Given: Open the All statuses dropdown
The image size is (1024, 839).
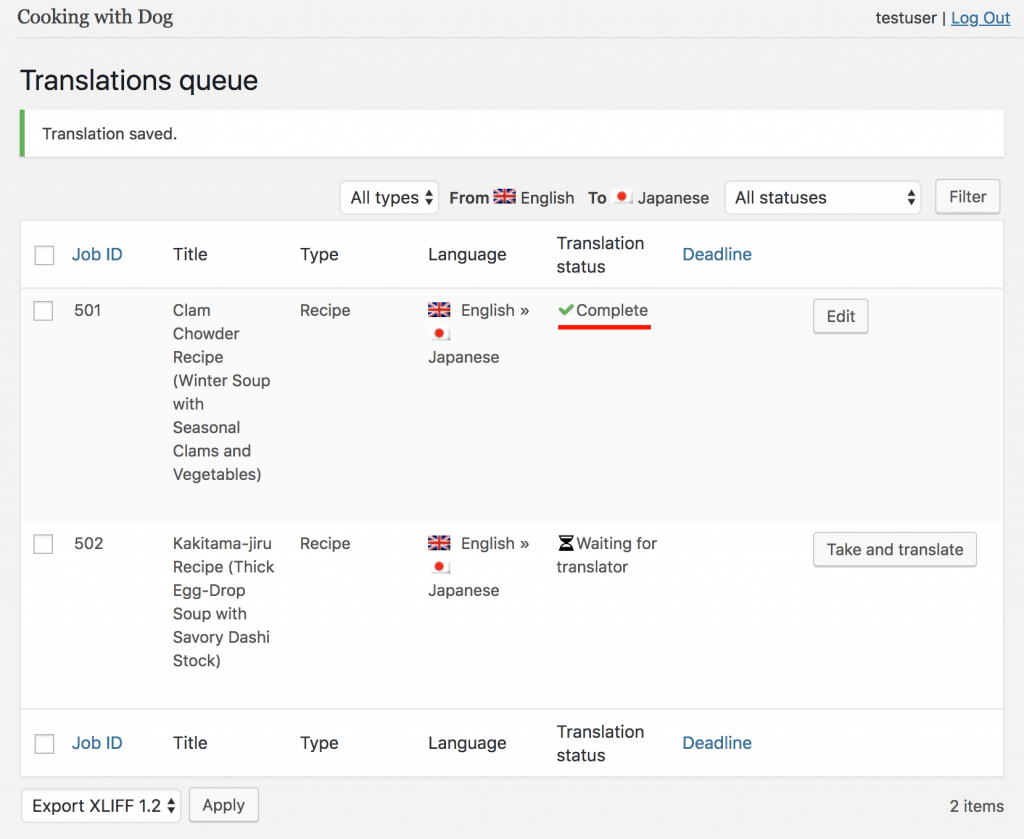Looking at the screenshot, I should tap(823, 197).
